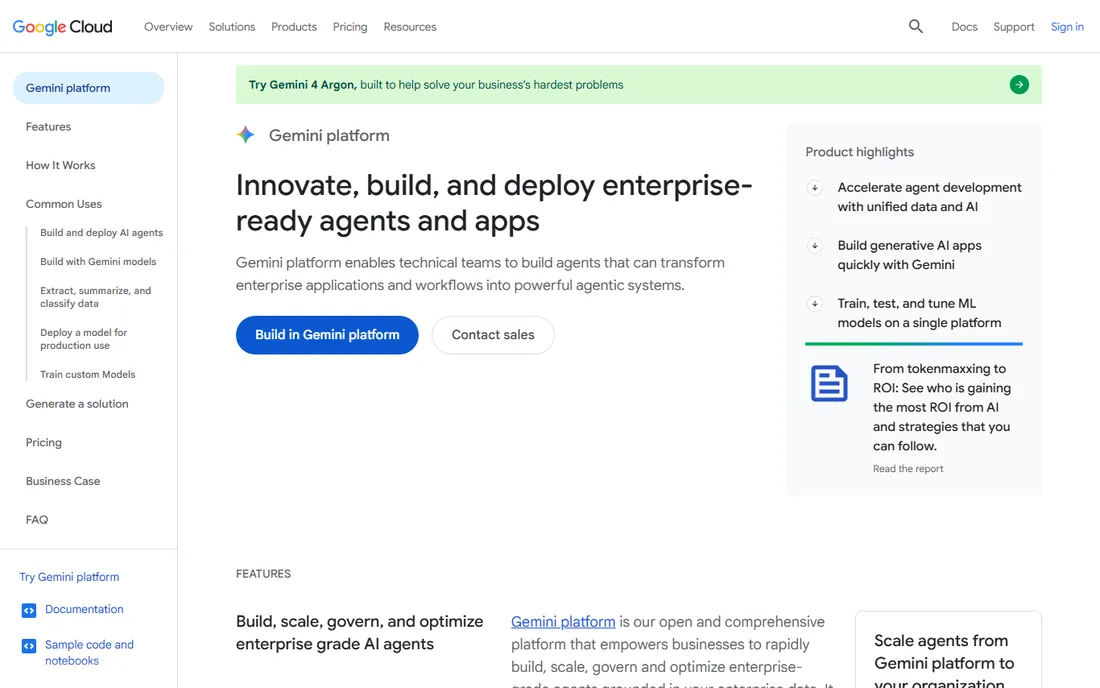Open the Pricing top navigation item
1100x688 pixels.
[350, 27]
